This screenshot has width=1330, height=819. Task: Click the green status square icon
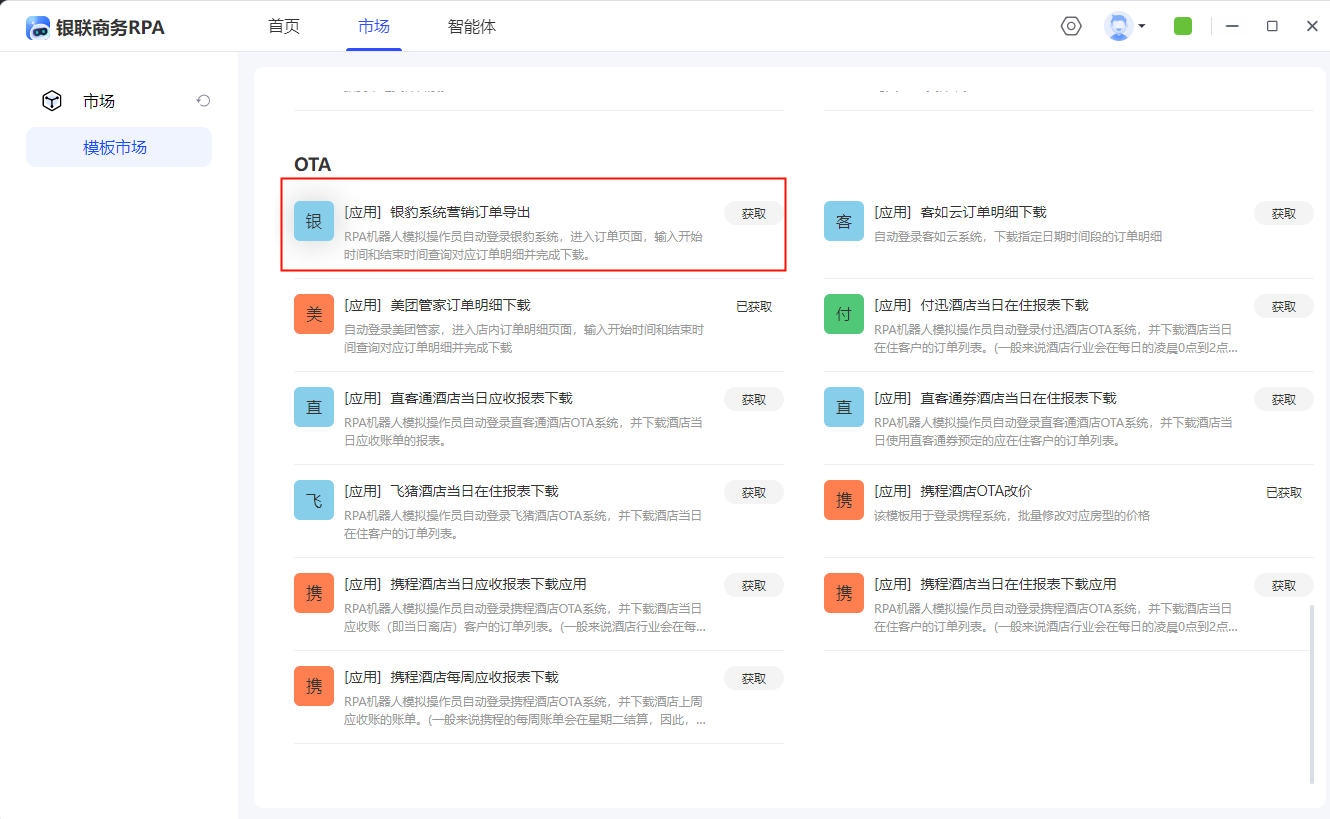tap(1183, 26)
